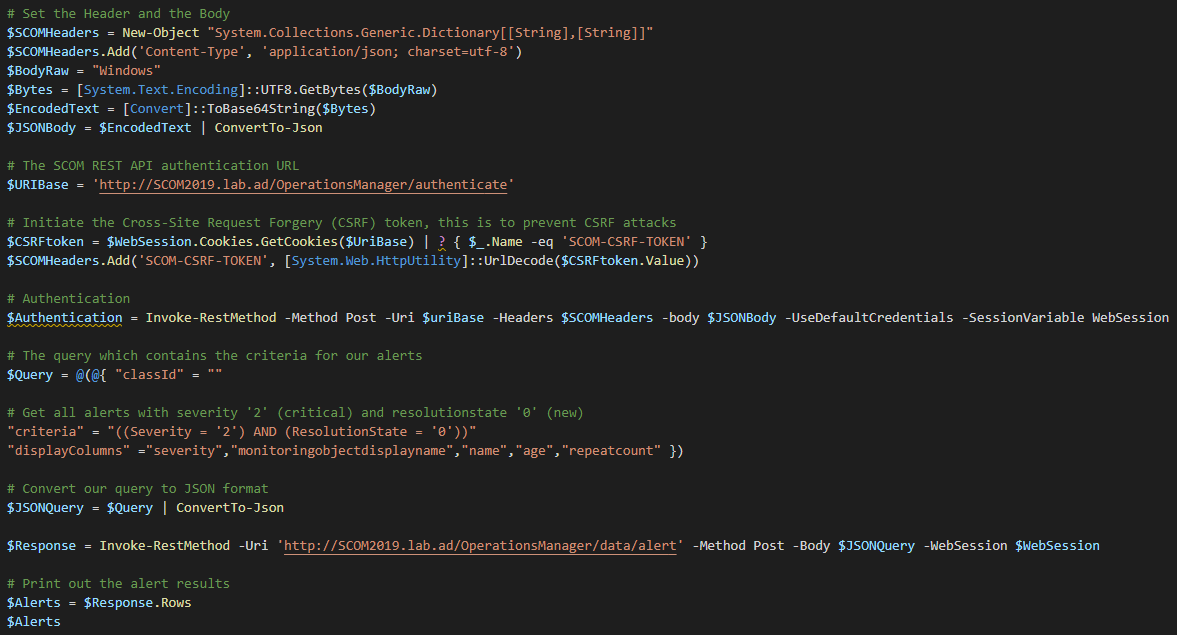Click $Response.Rows expression

pos(137,603)
